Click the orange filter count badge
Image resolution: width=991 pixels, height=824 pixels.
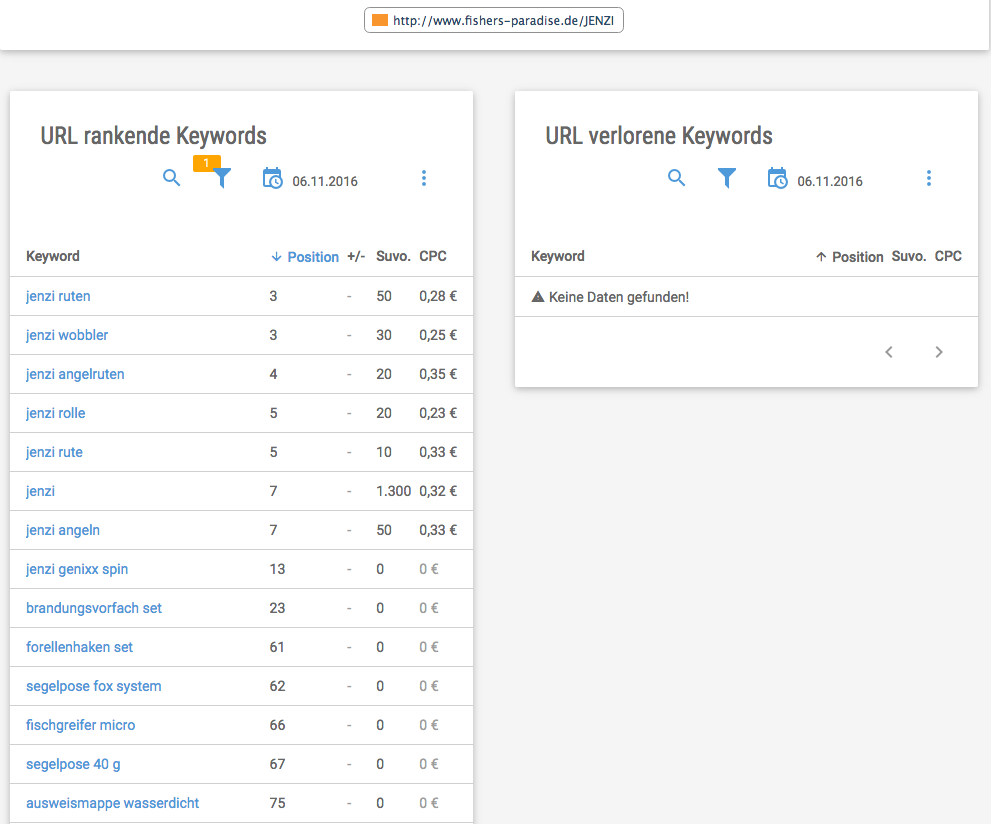click(x=206, y=163)
